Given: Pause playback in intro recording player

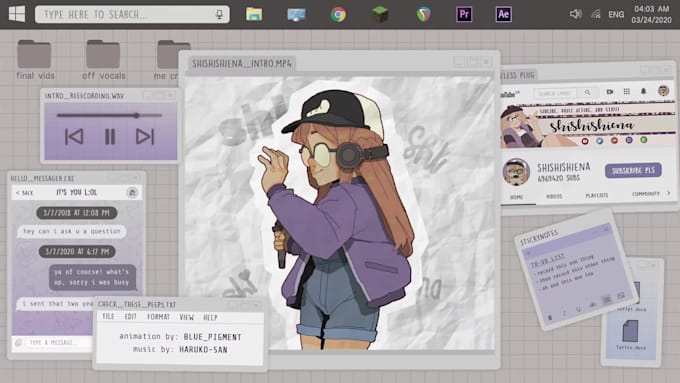Looking at the screenshot, I should 110,137.
